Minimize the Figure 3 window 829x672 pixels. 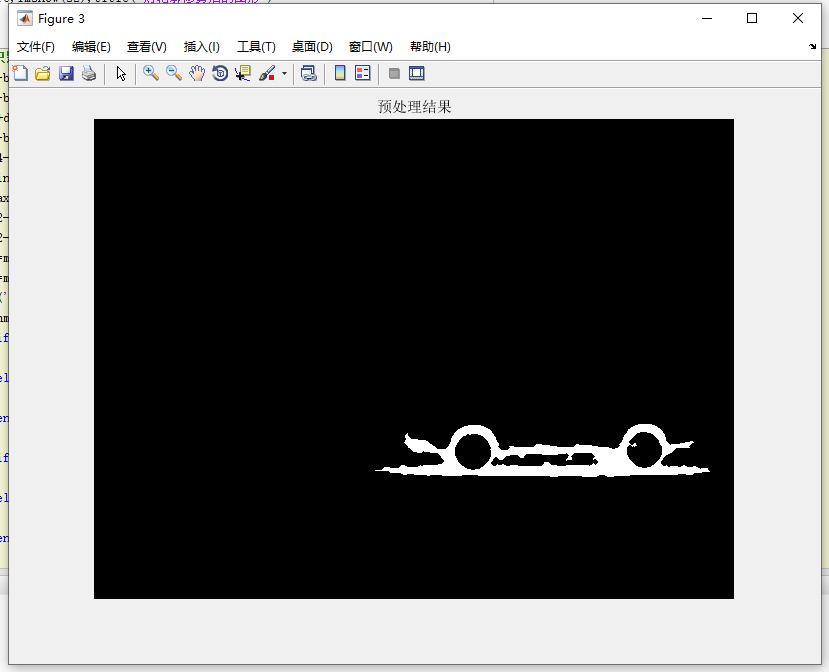tap(707, 19)
